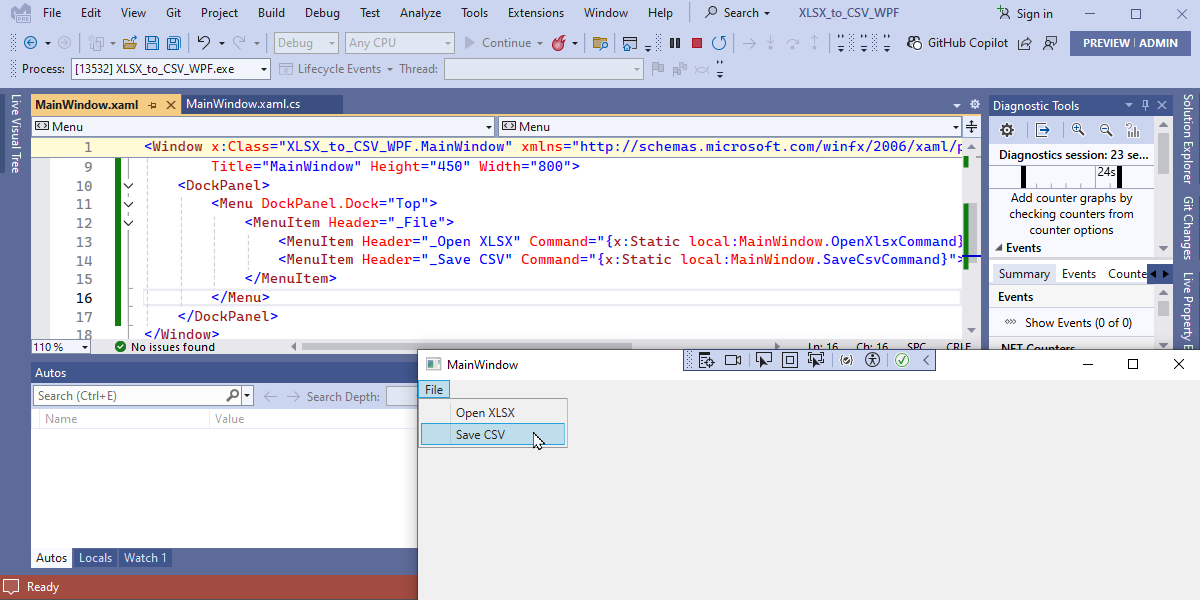This screenshot has width=1200, height=600.
Task: Click the top Search box in the title bar
Action: (738, 13)
